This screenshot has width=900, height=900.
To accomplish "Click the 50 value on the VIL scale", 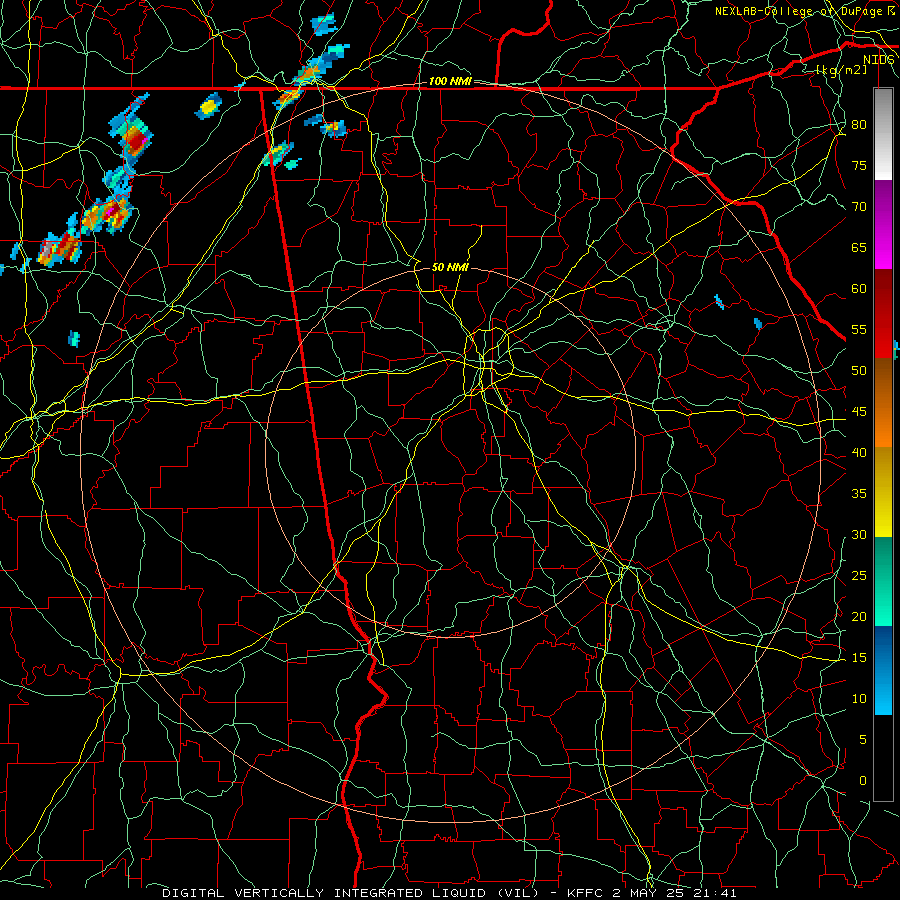I will click(x=859, y=371).
